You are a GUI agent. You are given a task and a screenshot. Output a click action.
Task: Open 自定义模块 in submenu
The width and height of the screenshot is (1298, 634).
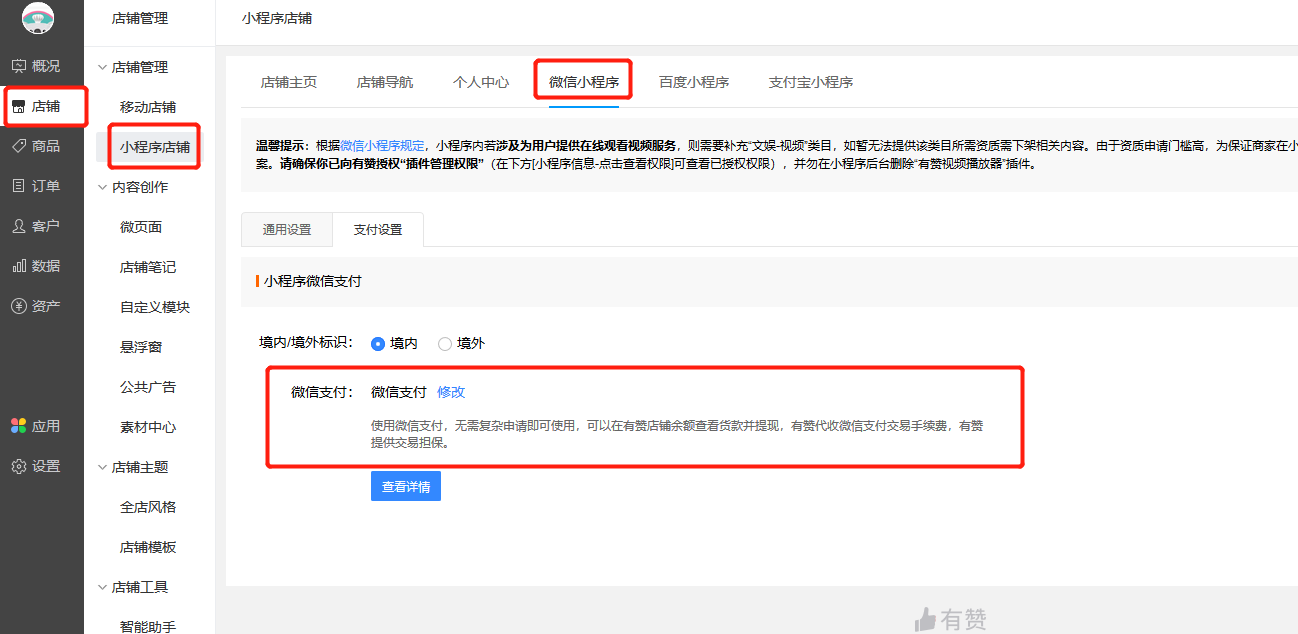(155, 307)
